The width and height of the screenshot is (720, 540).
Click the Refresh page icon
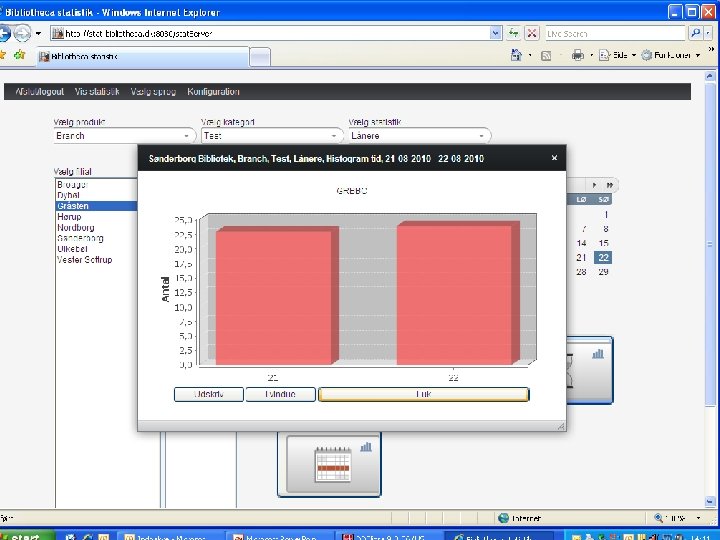pos(513,33)
